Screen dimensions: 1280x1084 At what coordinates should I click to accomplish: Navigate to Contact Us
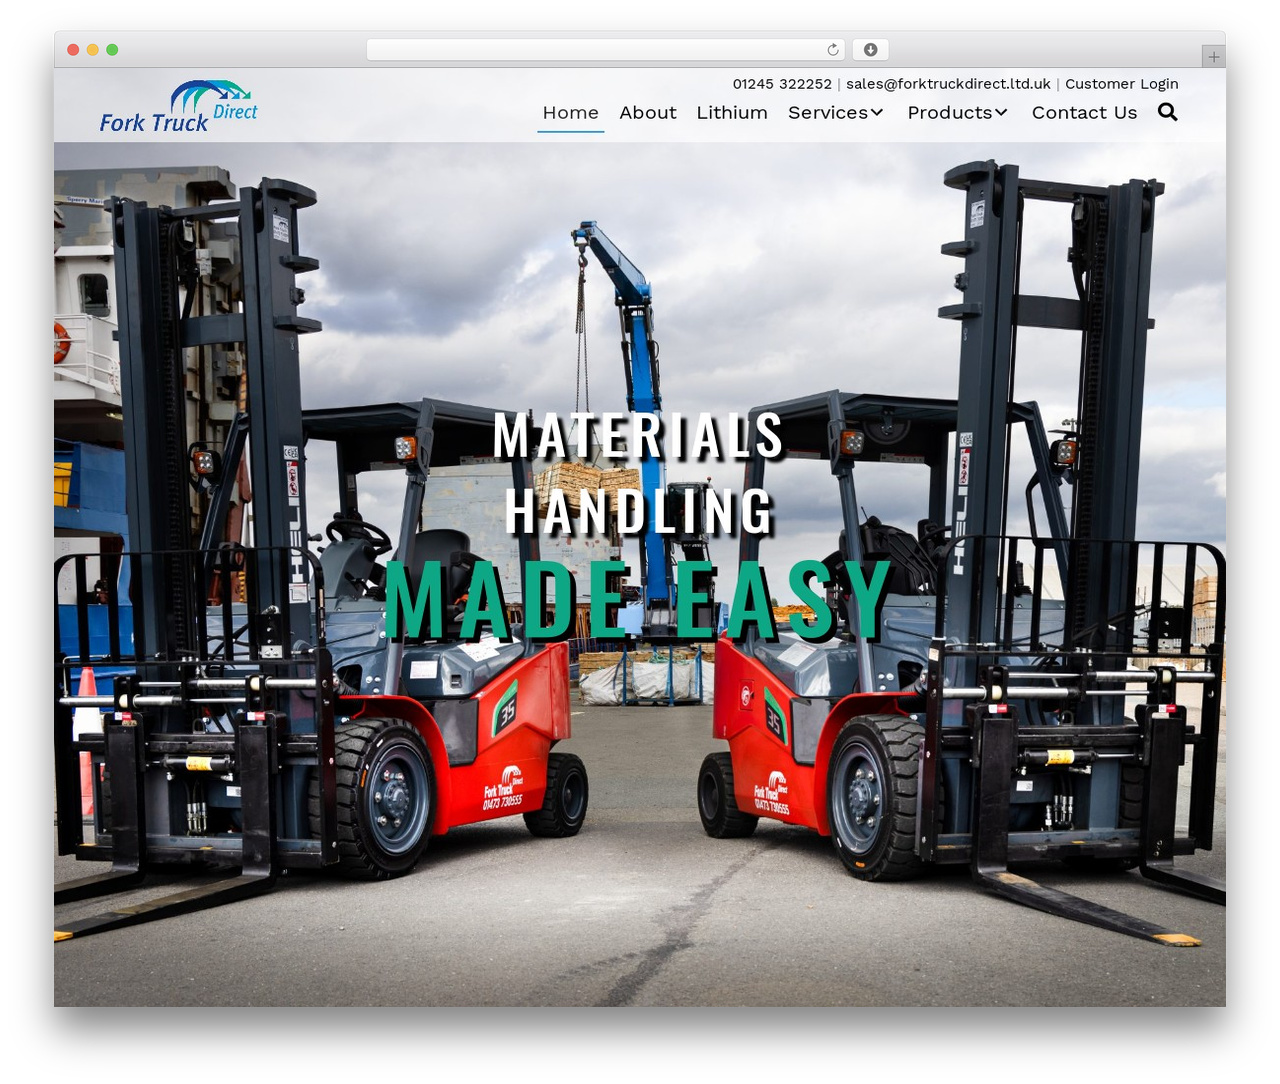tap(1084, 113)
